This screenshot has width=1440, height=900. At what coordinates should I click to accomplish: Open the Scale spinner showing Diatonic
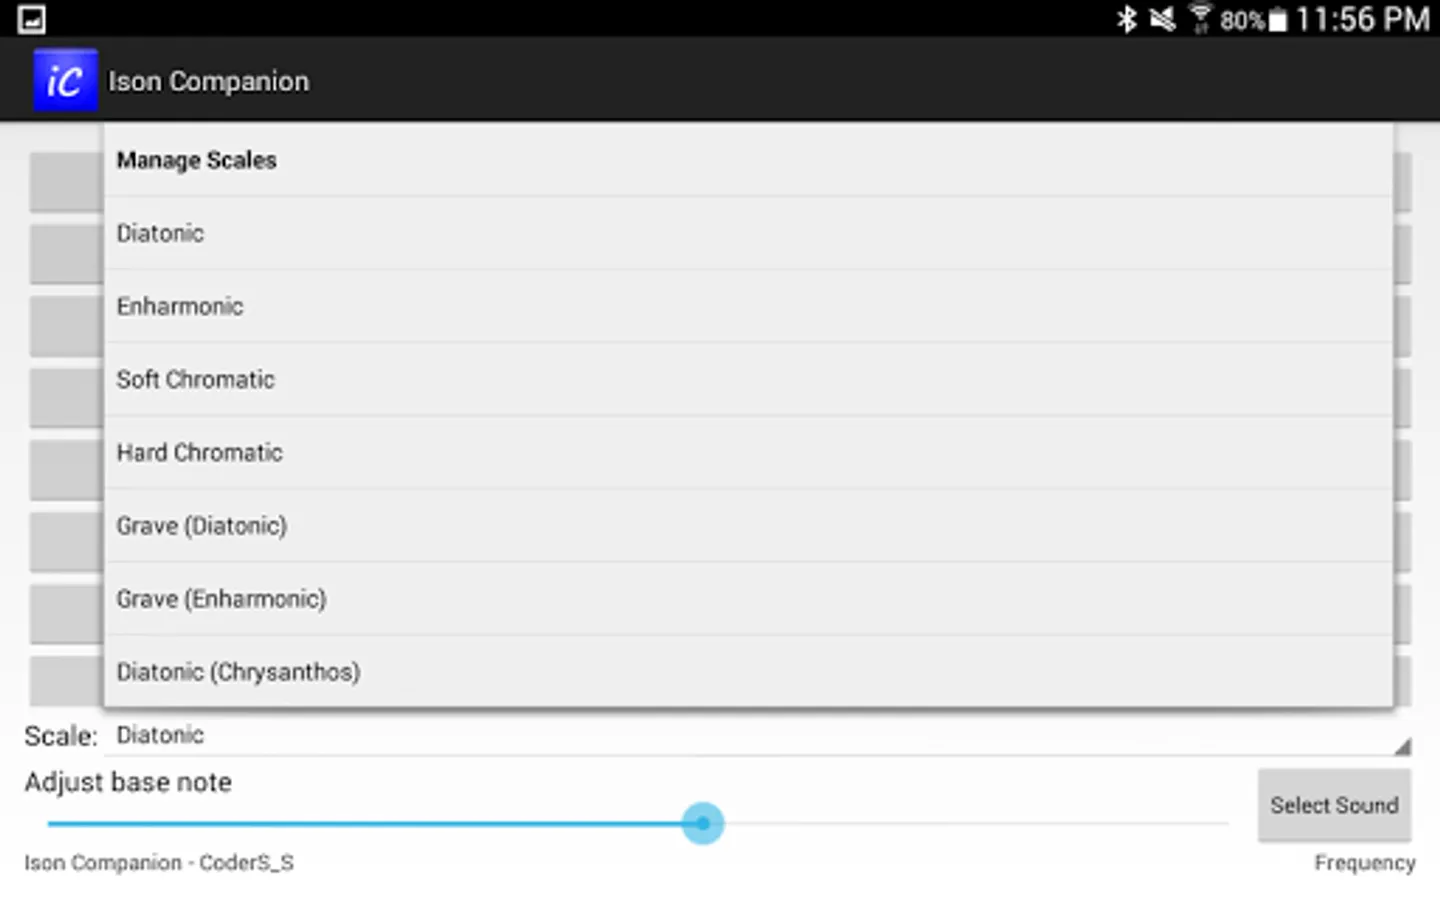coord(758,735)
